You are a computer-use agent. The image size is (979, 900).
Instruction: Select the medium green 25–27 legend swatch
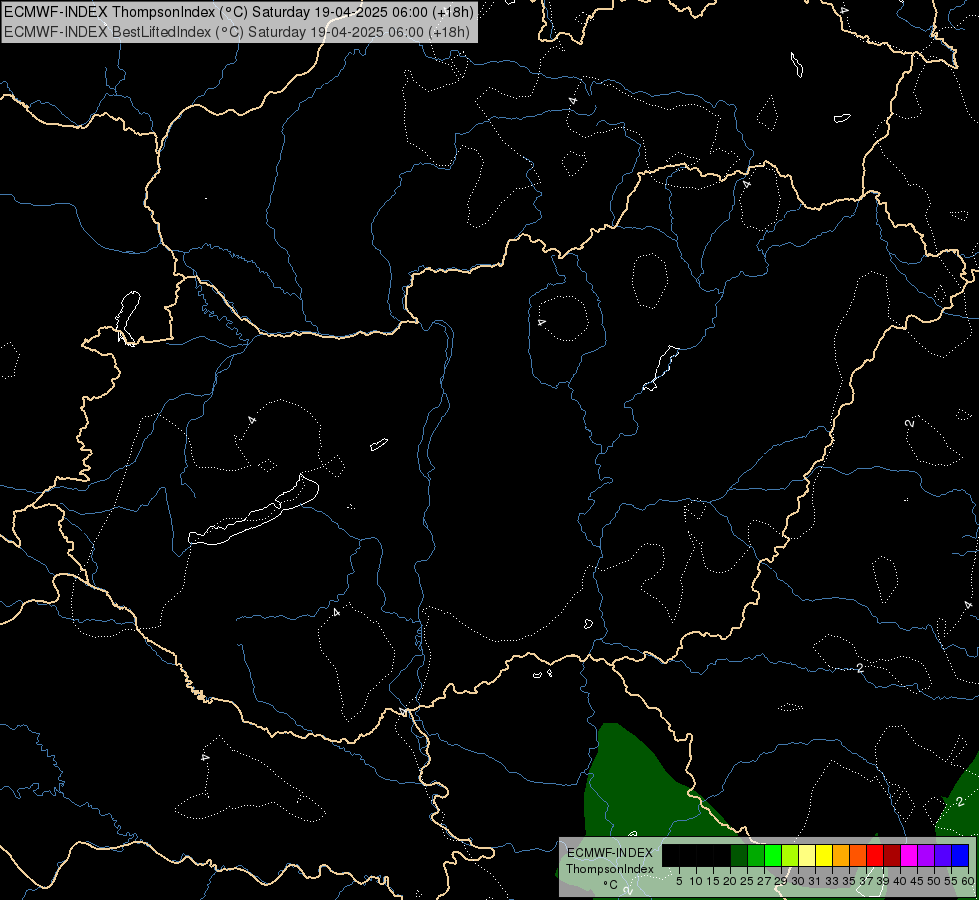pos(755,855)
